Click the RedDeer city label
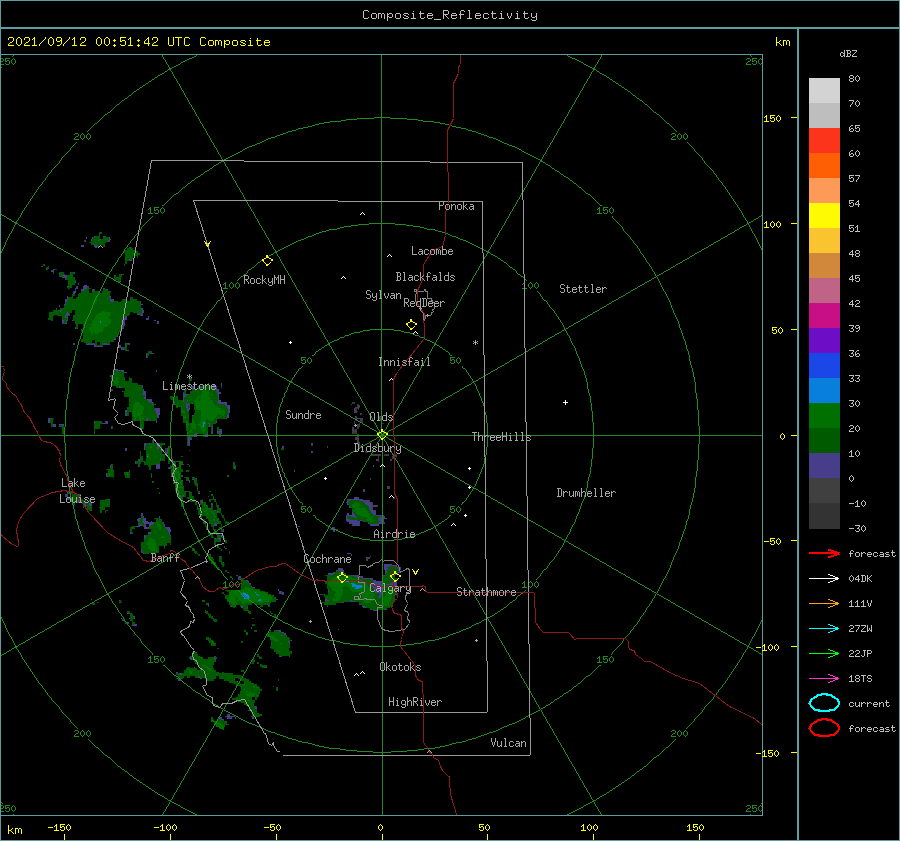900x841 pixels. [x=424, y=303]
